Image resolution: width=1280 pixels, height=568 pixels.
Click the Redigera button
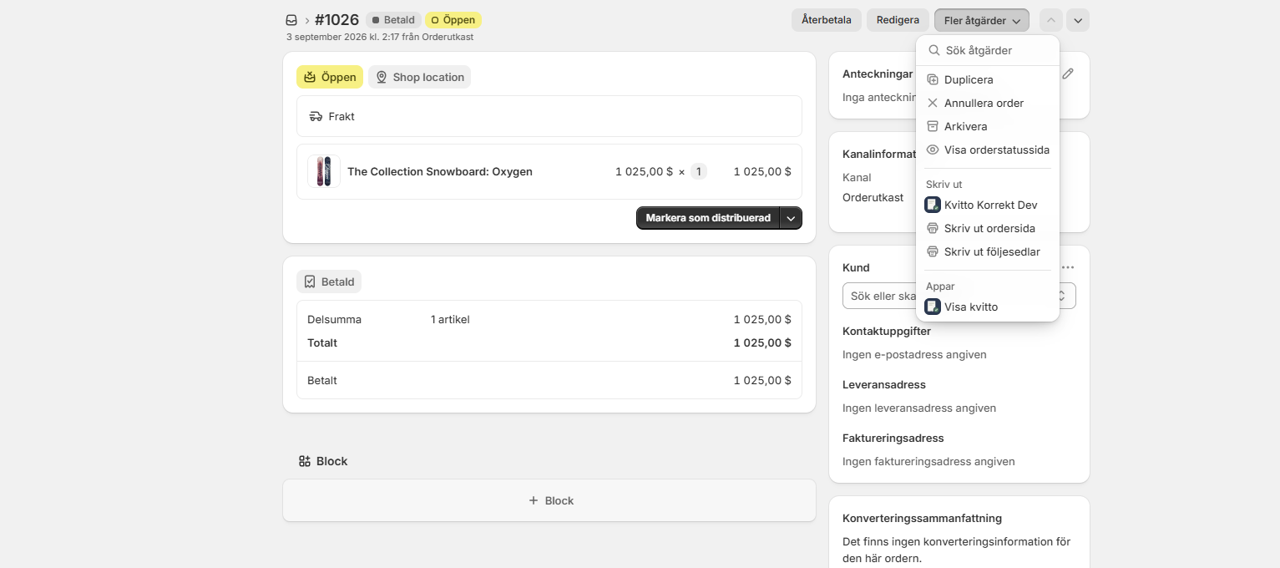898,20
